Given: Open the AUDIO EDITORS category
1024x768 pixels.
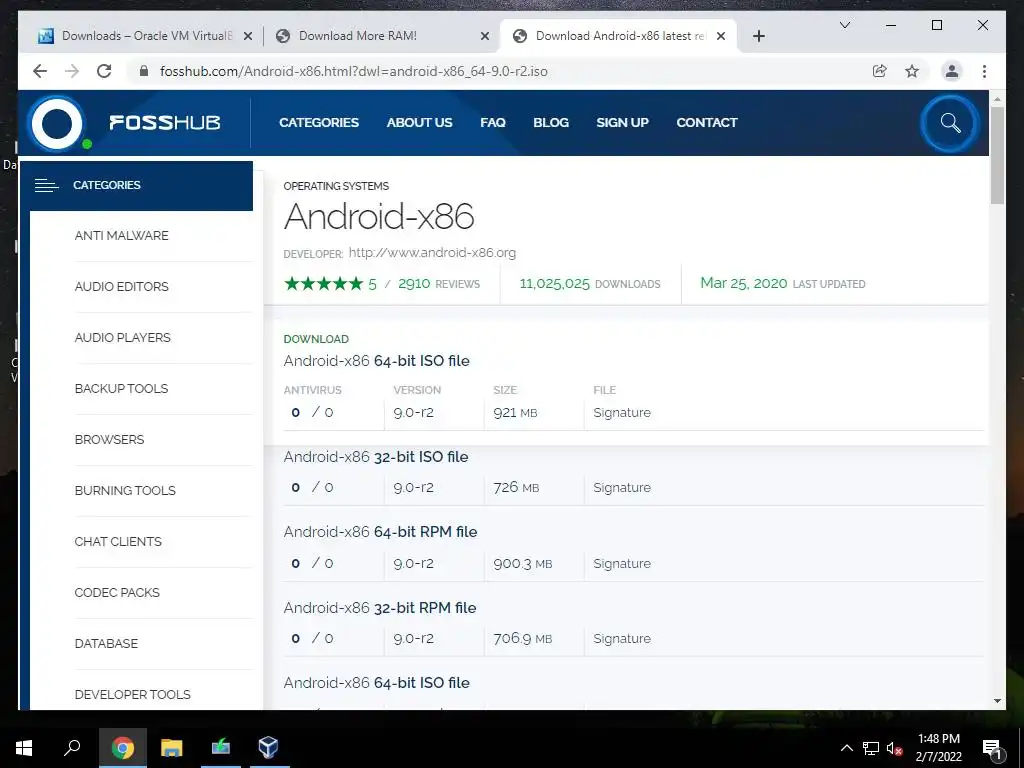Looking at the screenshot, I should pyautogui.click(x=121, y=287).
